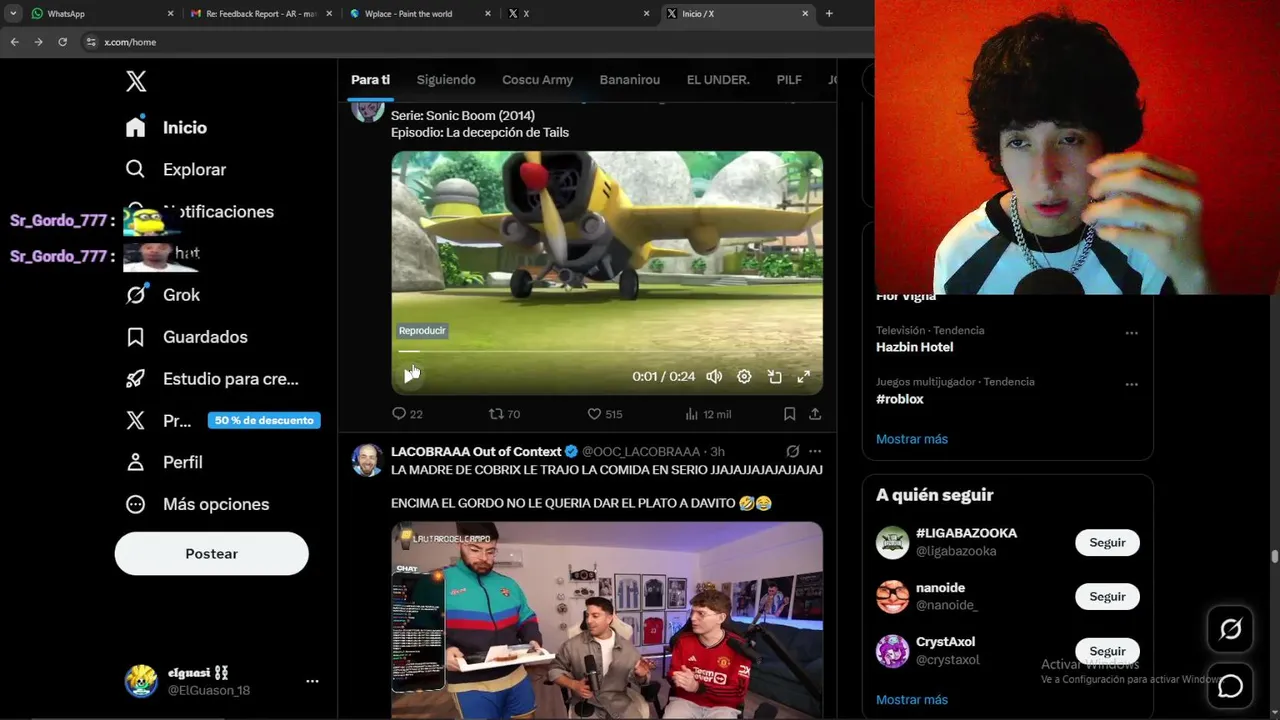Screen dimensions: 1280x720
Task: Open @OOC_LACOBRAAA handle link
Action: point(641,452)
